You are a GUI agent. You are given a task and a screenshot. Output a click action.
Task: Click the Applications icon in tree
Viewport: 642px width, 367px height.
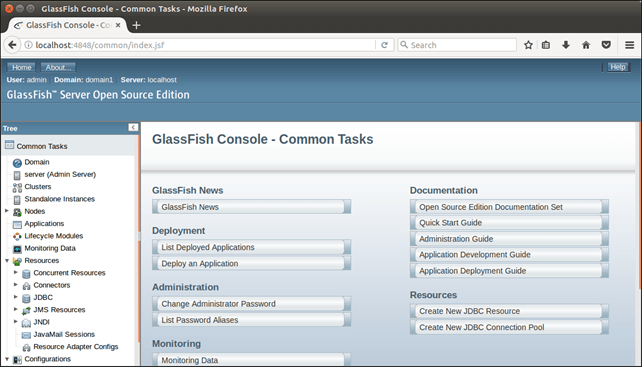click(17, 224)
